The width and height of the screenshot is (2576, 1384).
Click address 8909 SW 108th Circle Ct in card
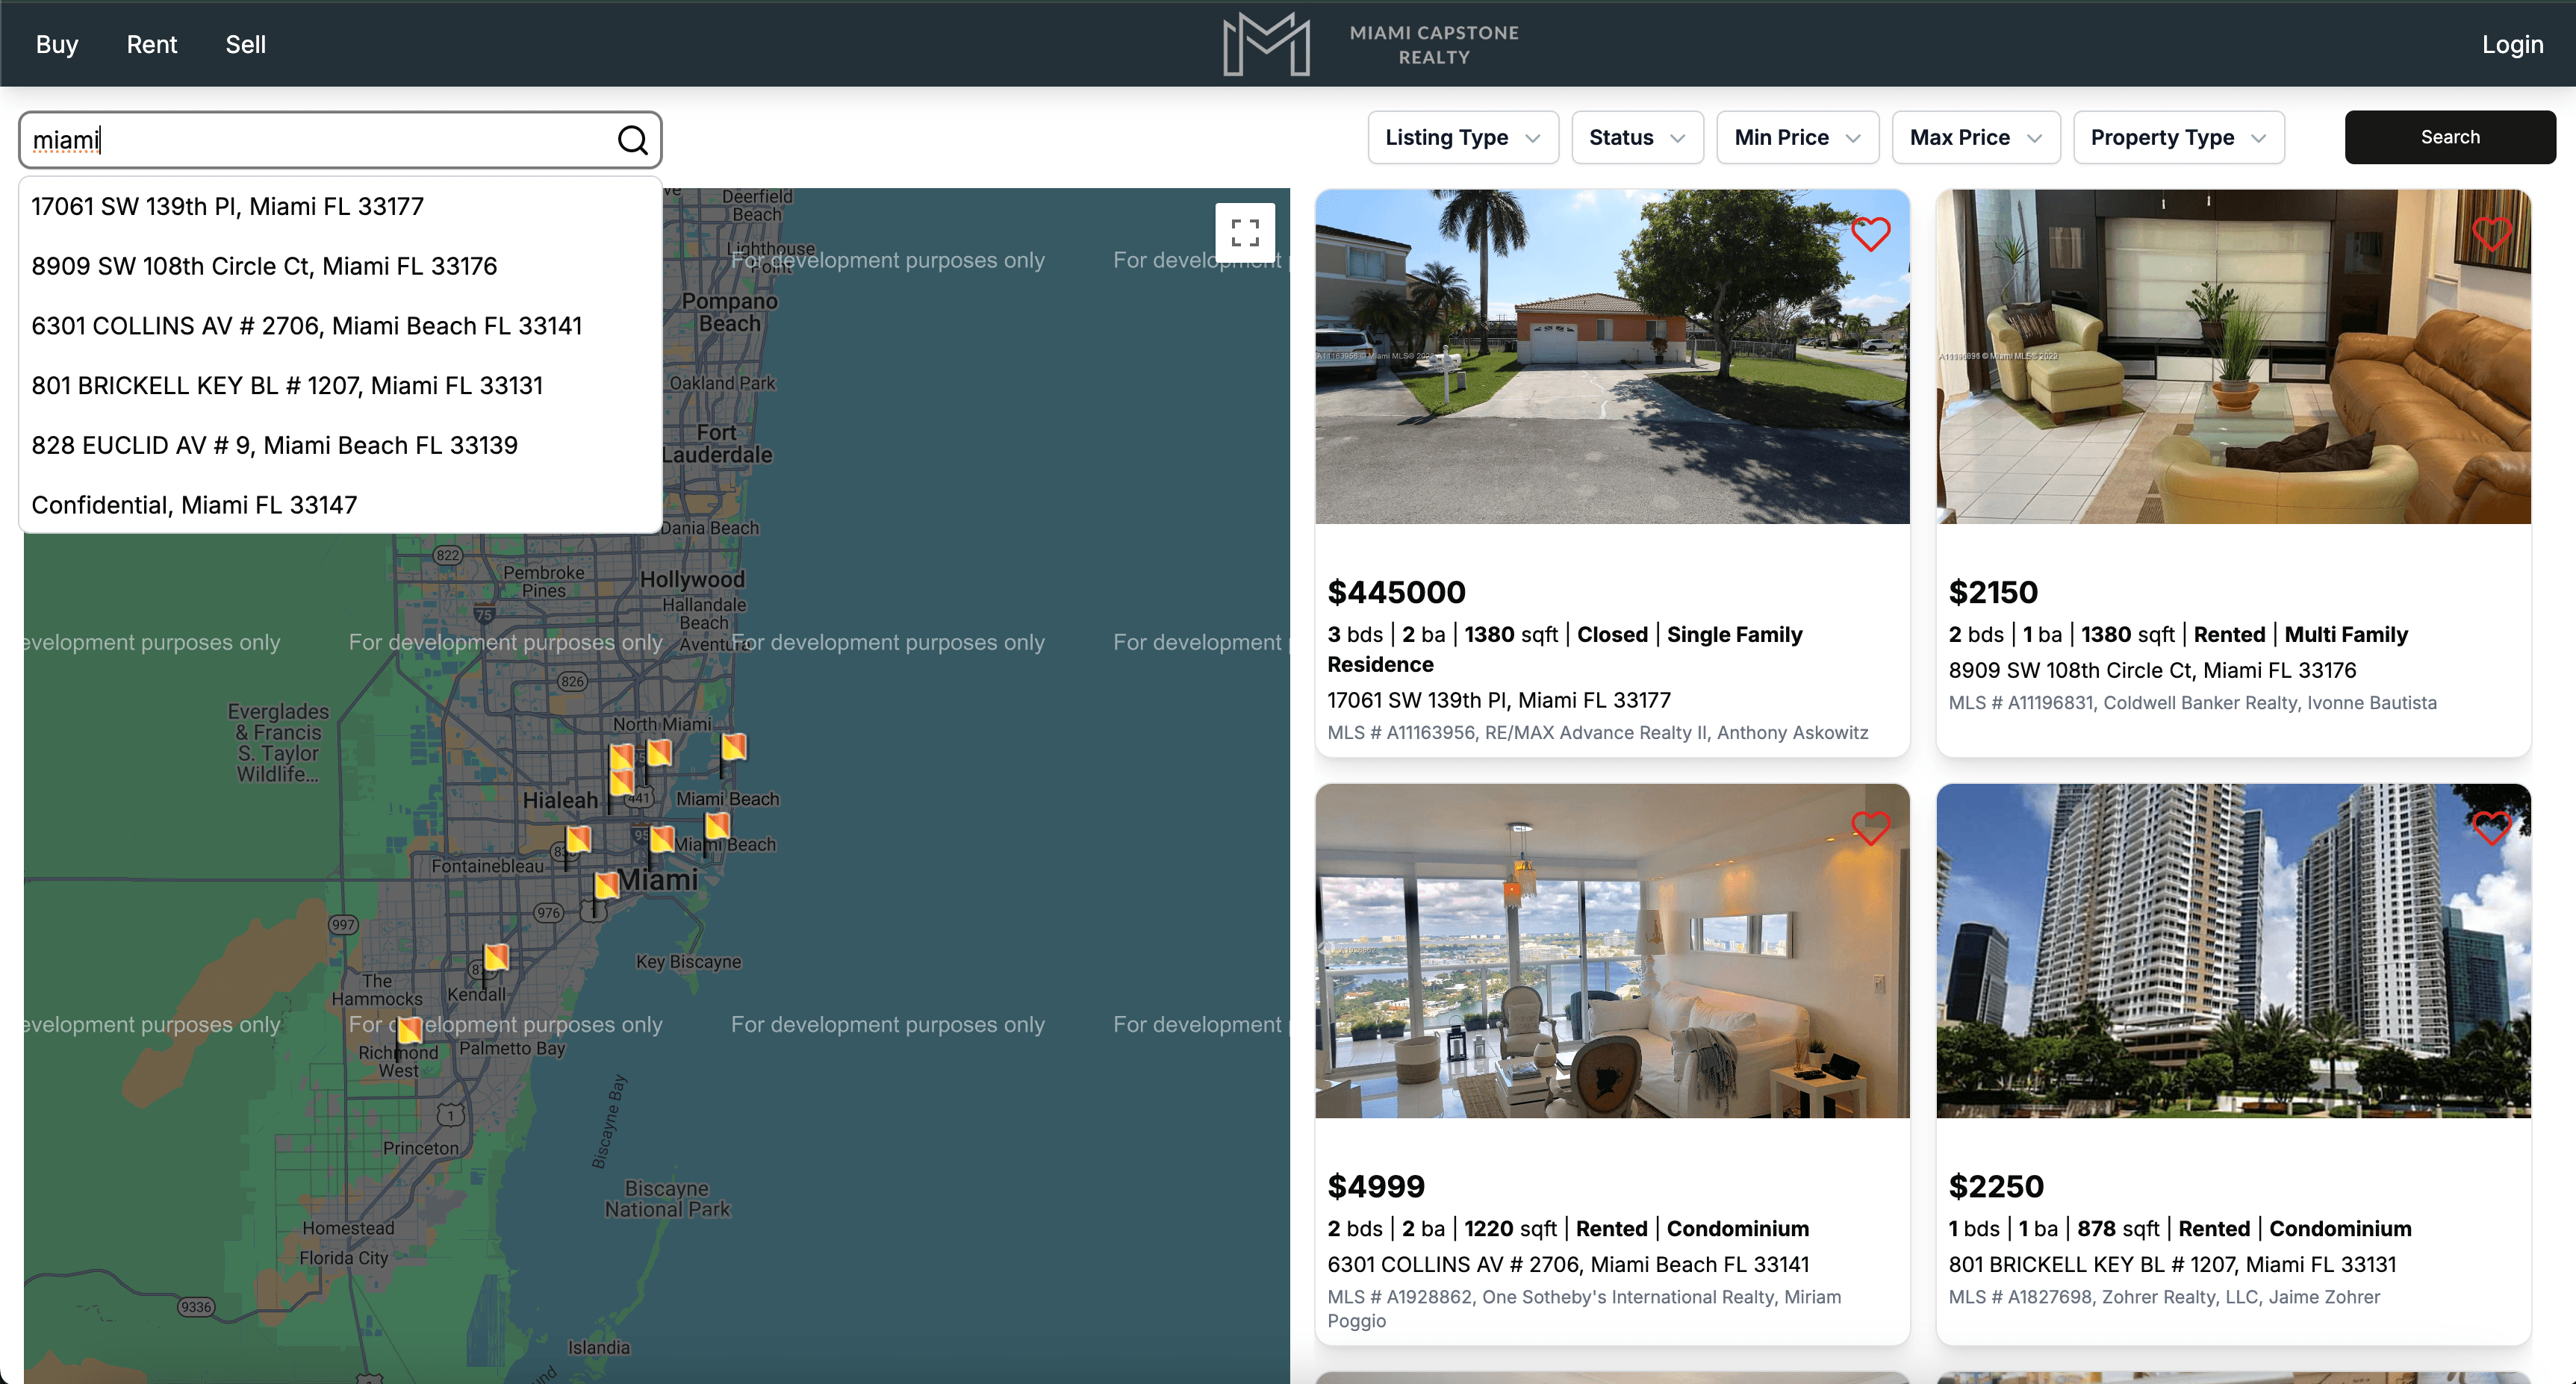point(2152,671)
